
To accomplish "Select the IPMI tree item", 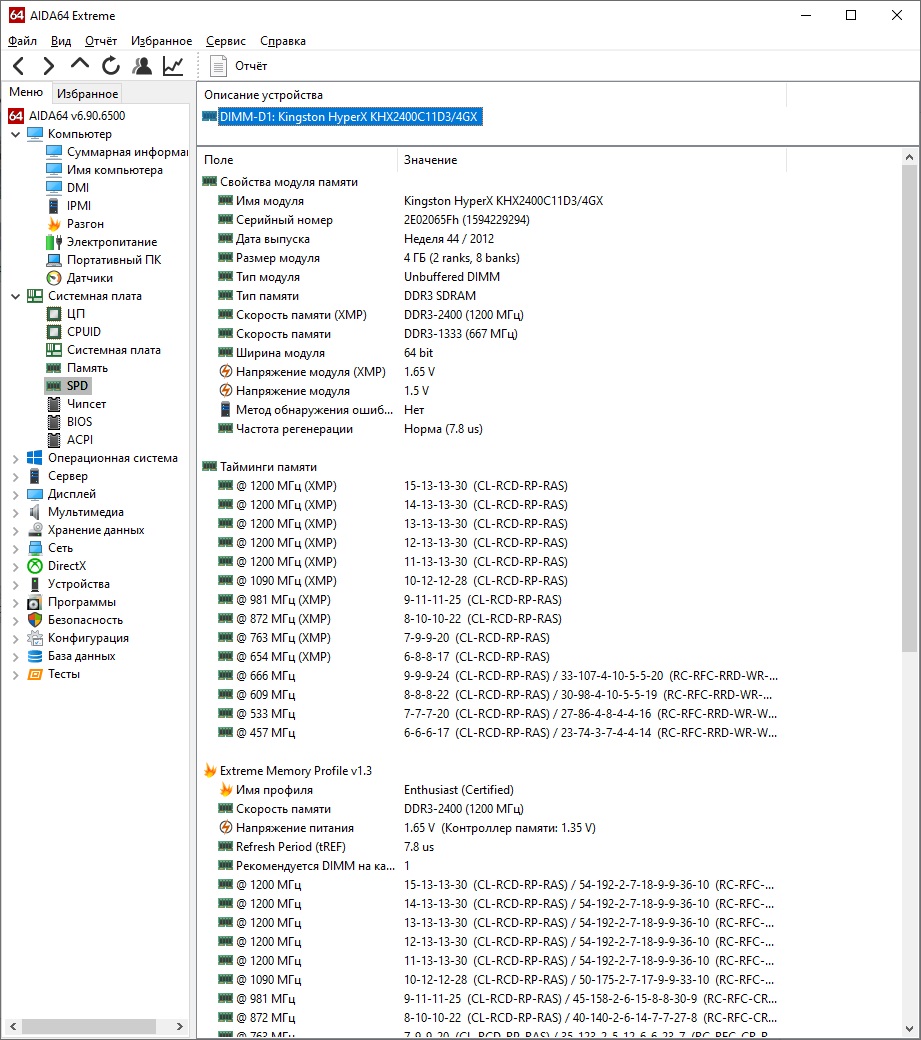I will tap(78, 206).
